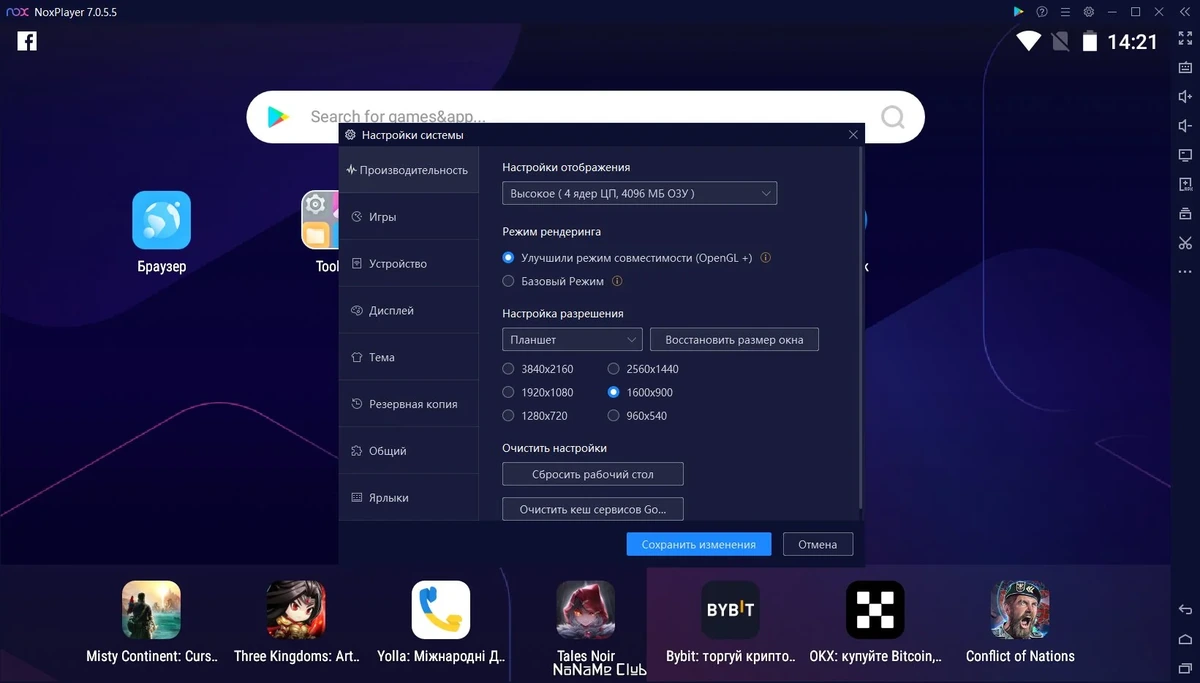
Task: Tap the Android recent apps button
Action: (1185, 668)
